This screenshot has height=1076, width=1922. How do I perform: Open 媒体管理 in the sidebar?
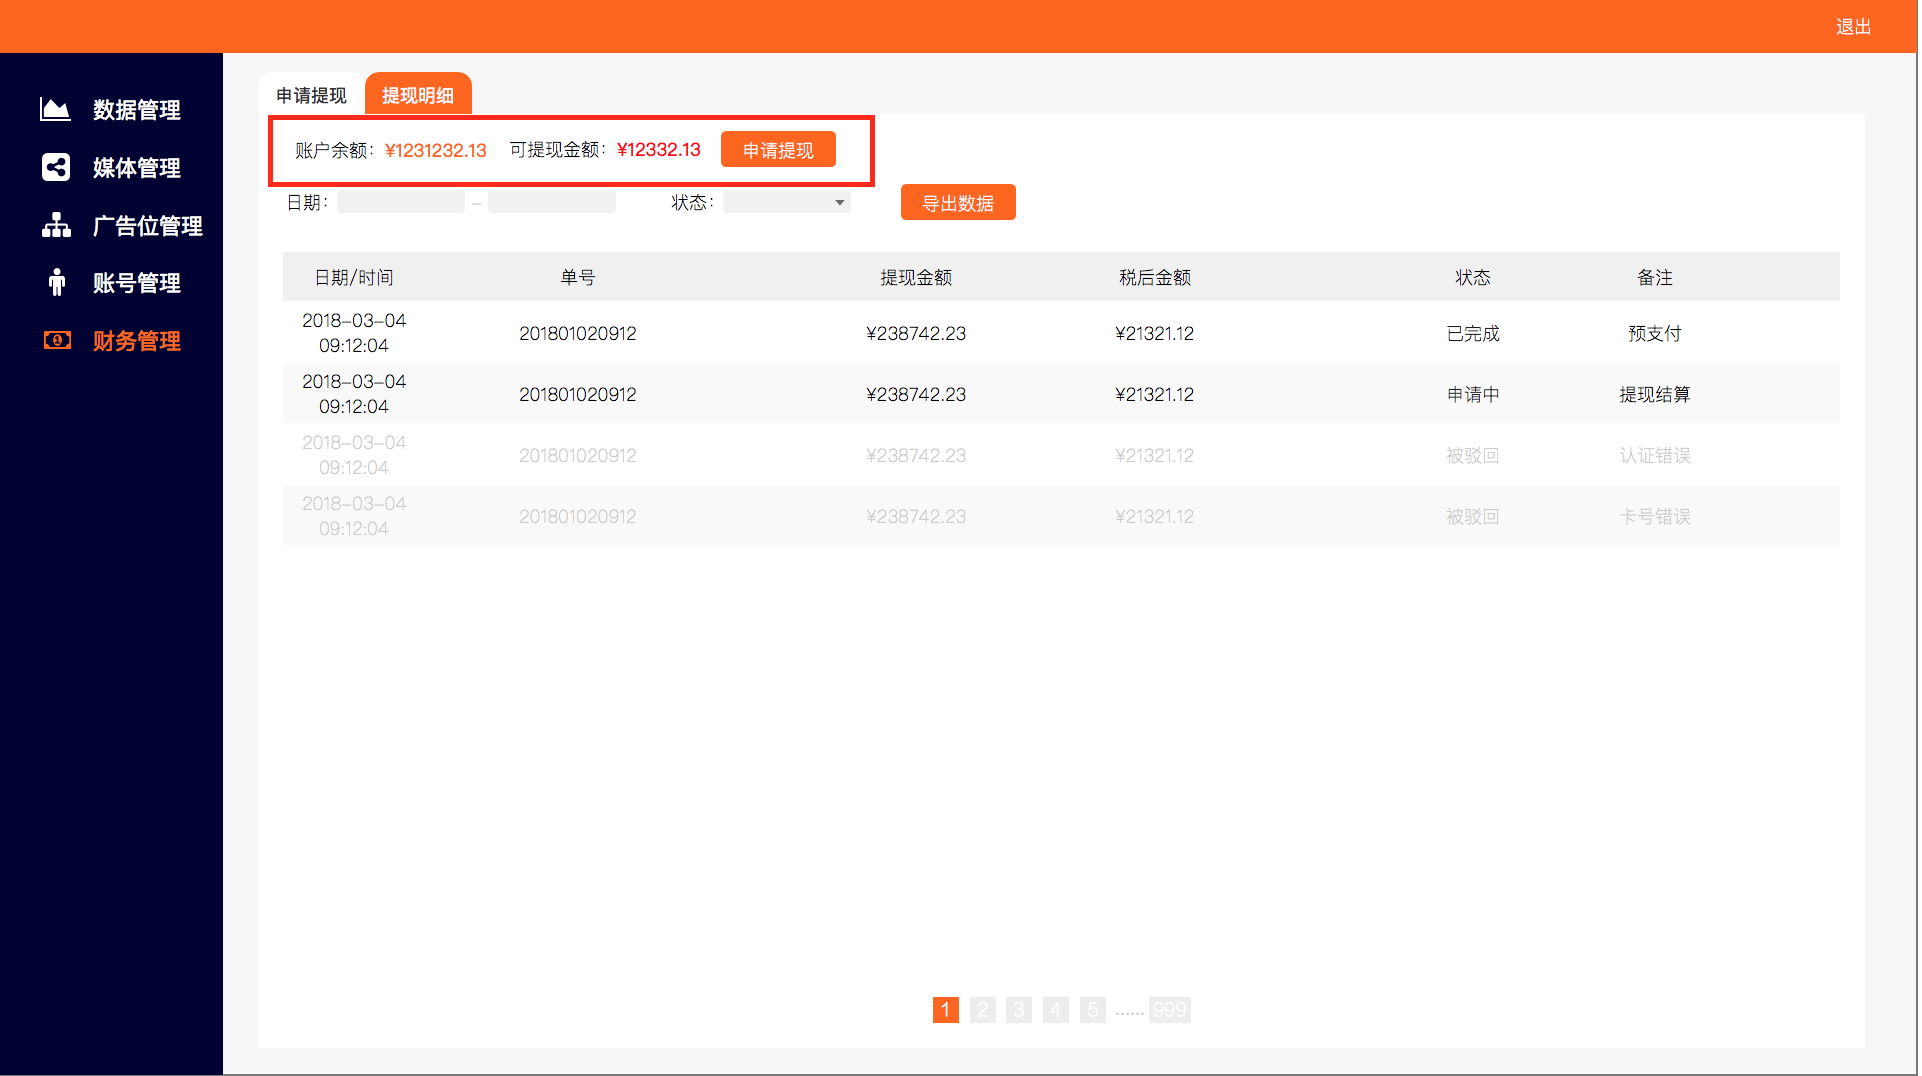(x=137, y=168)
